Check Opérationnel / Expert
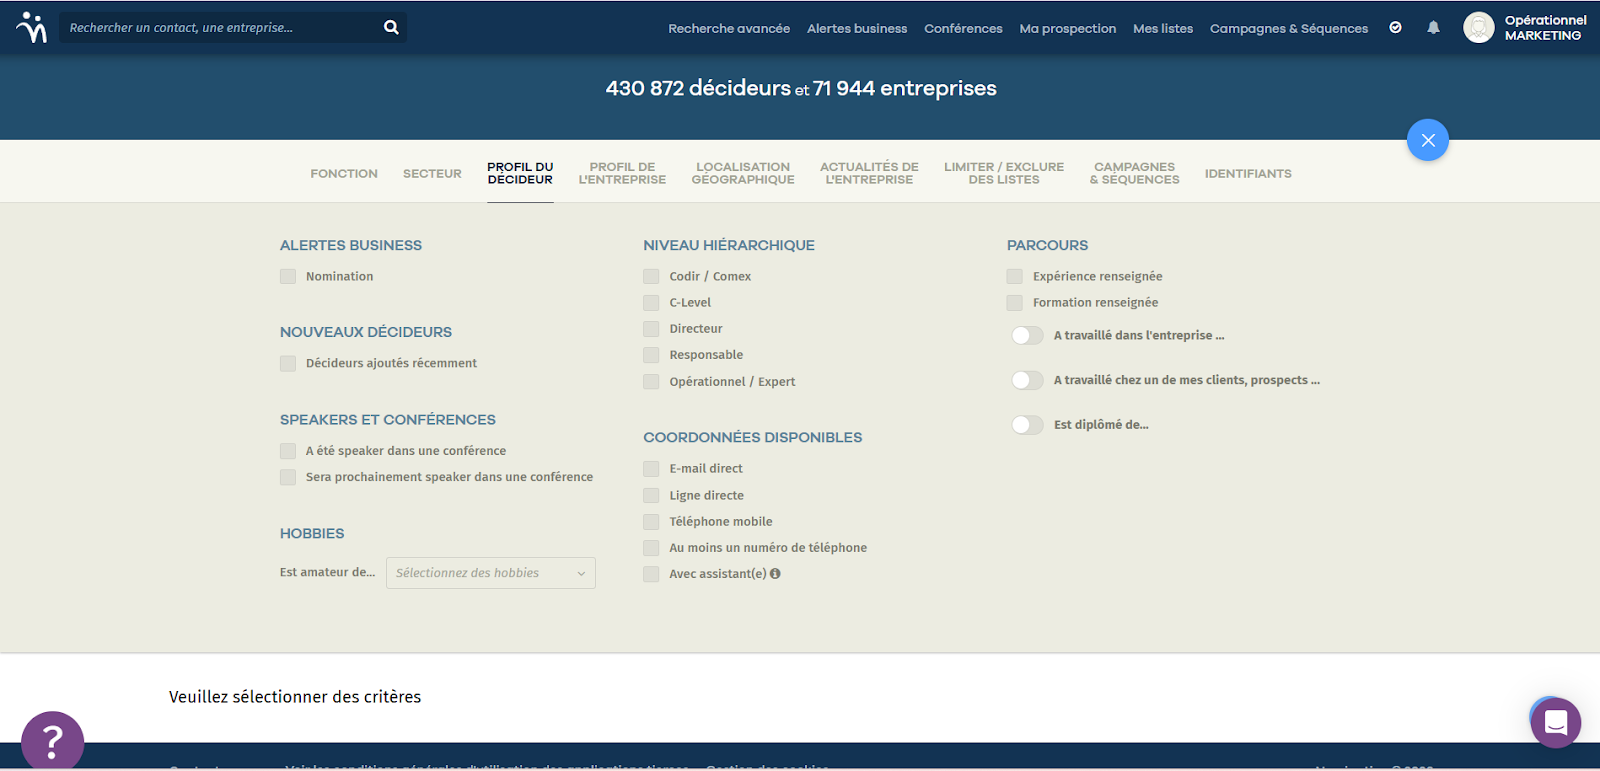Screen dimensions: 1600x771 (x=651, y=382)
